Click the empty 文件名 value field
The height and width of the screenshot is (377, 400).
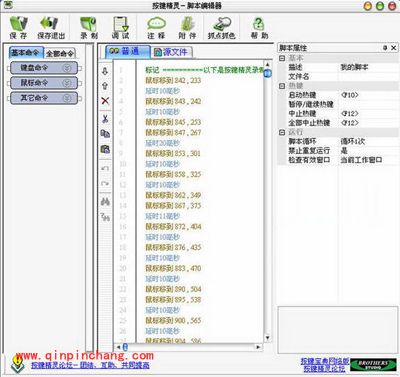[368, 76]
